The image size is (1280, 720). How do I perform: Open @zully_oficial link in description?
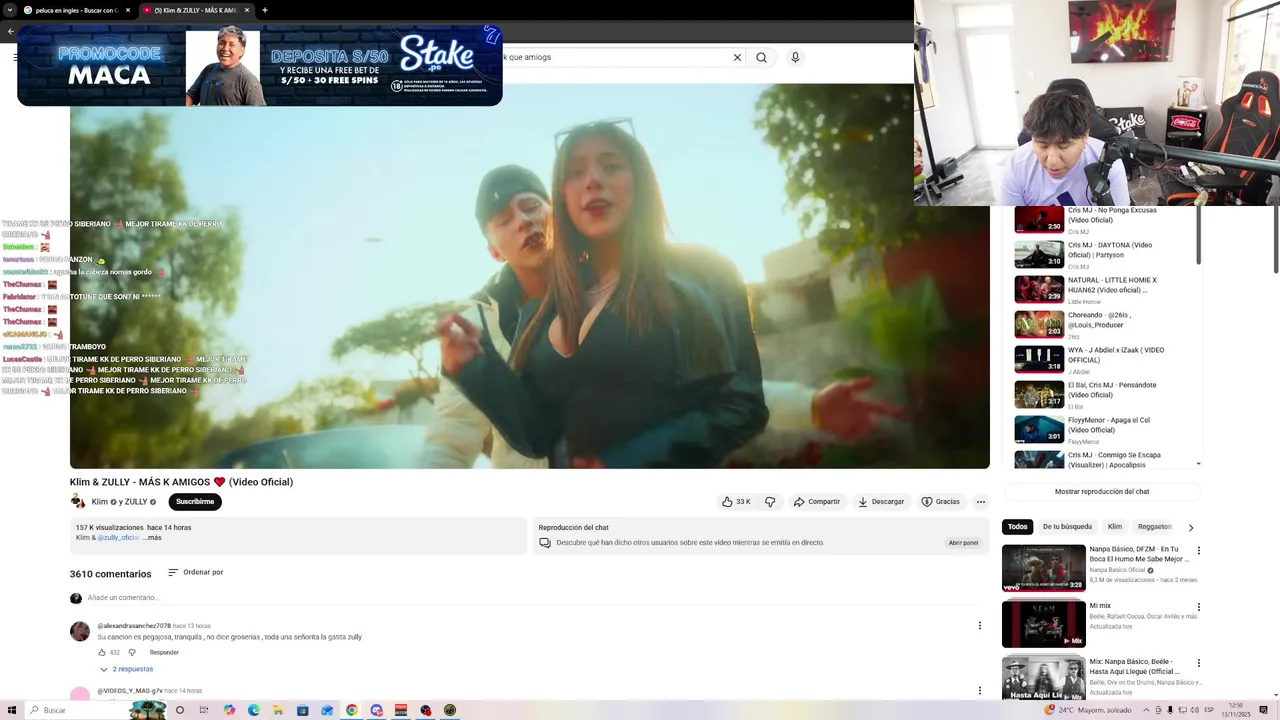[x=119, y=538]
